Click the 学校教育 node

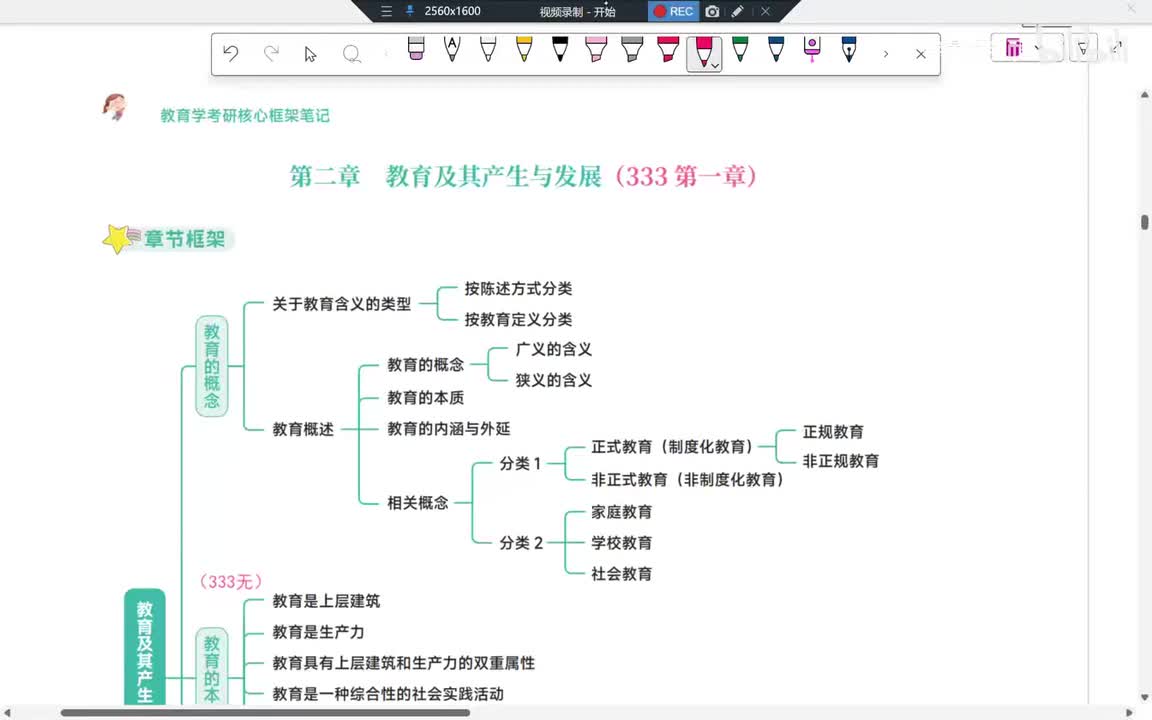pyautogui.click(x=622, y=543)
